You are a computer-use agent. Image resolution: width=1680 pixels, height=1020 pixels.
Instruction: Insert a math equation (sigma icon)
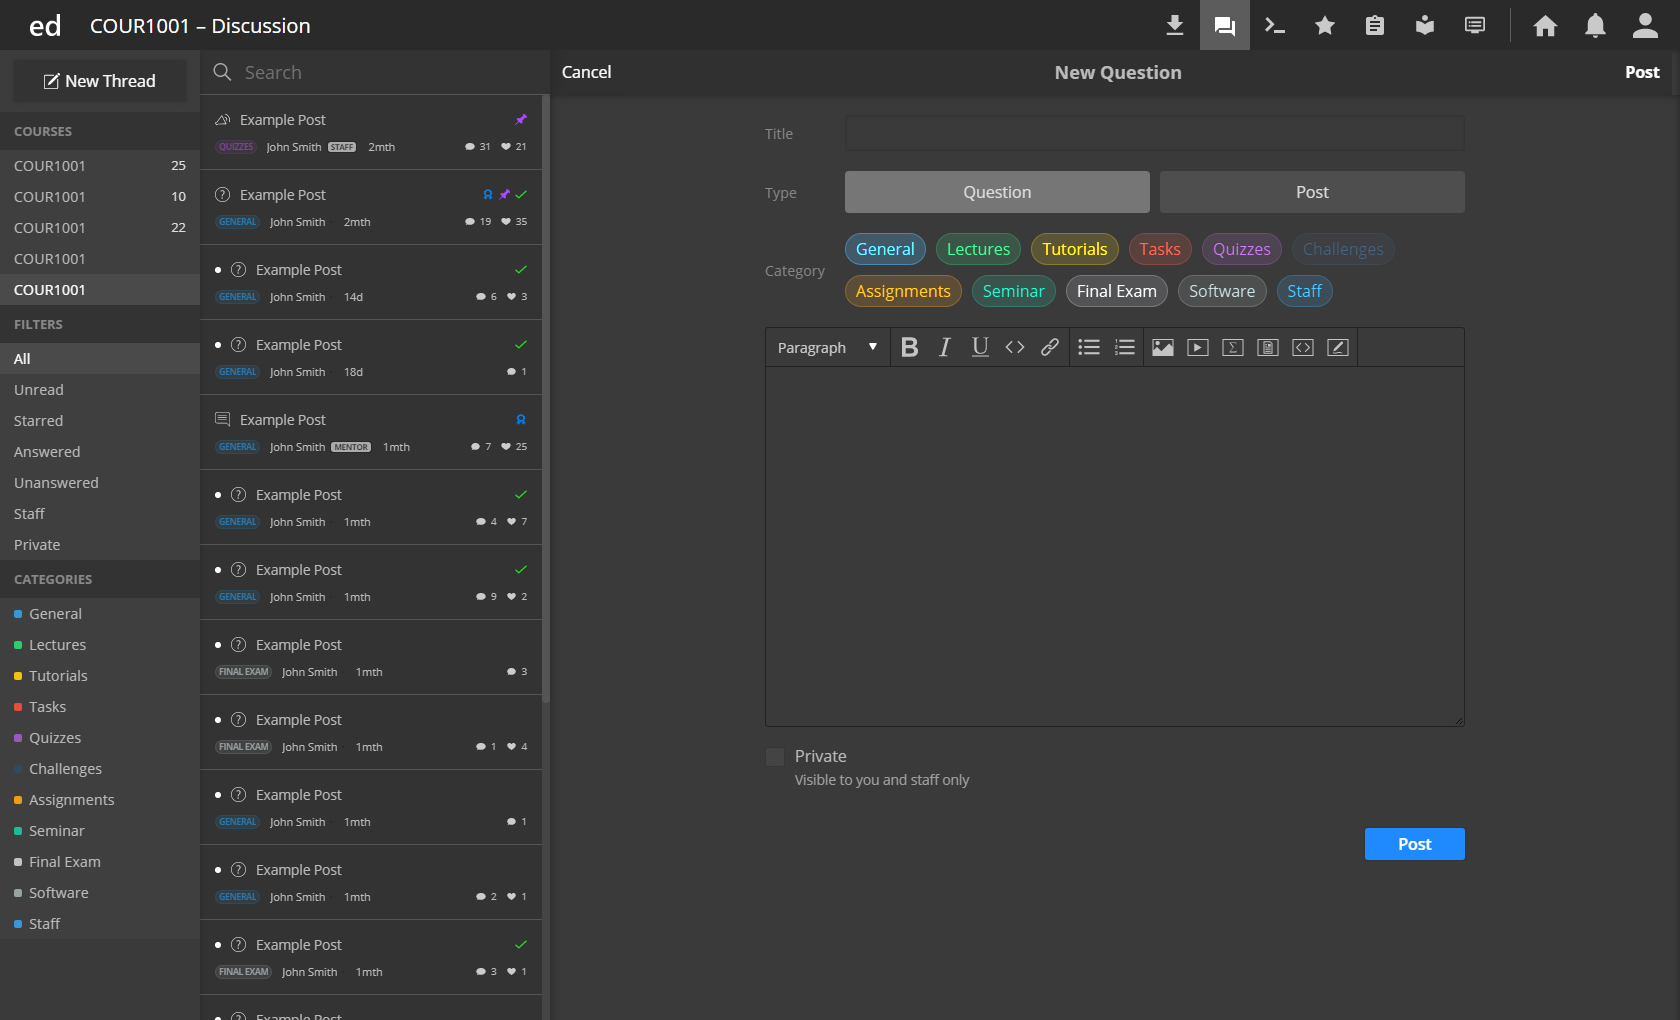coord(1232,347)
